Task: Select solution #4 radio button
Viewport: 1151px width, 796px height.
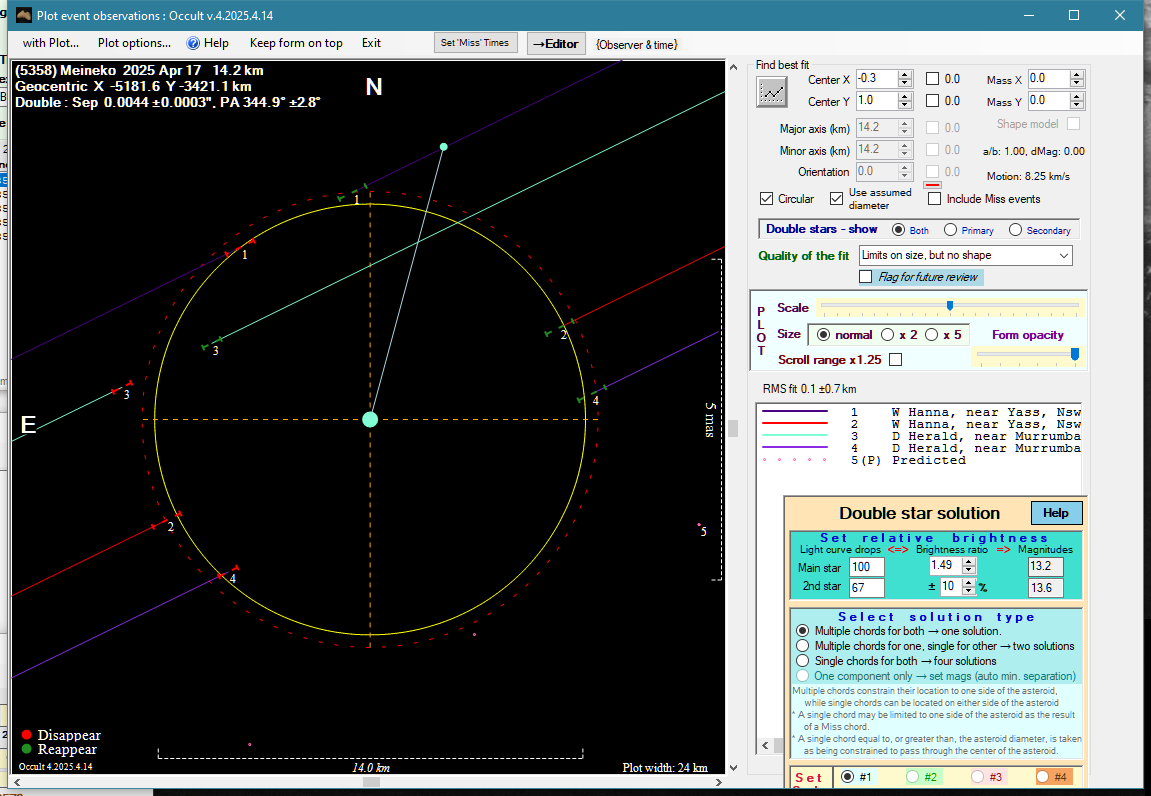Action: coord(1042,776)
